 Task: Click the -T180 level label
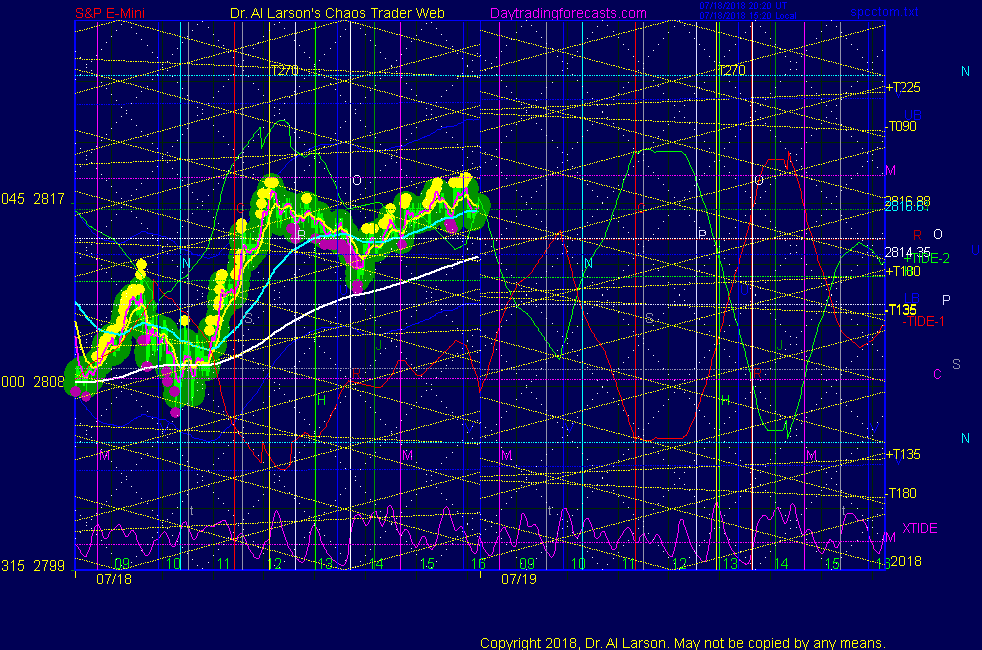(901, 493)
